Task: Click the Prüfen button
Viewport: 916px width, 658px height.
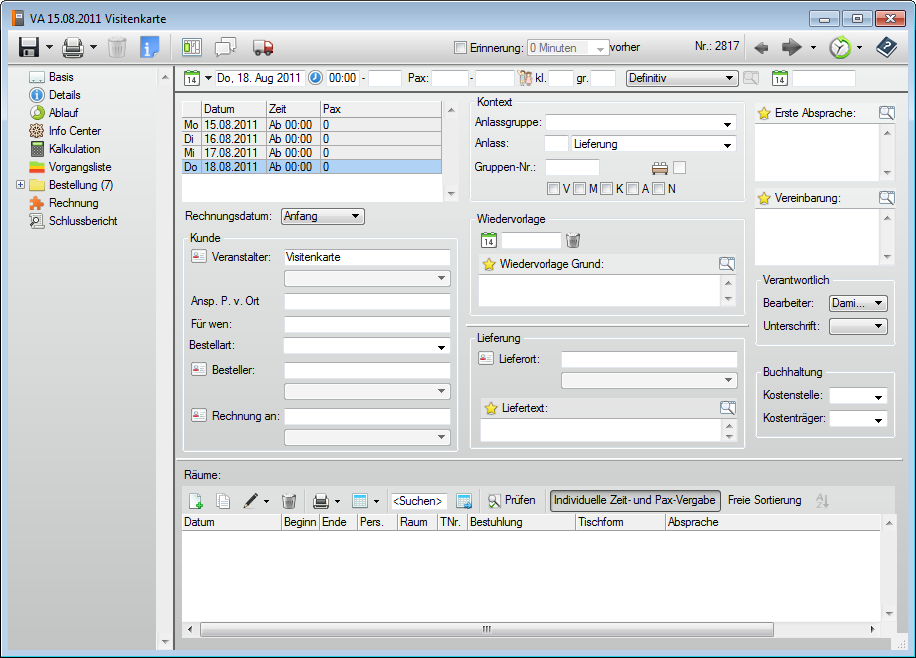Action: [x=511, y=500]
